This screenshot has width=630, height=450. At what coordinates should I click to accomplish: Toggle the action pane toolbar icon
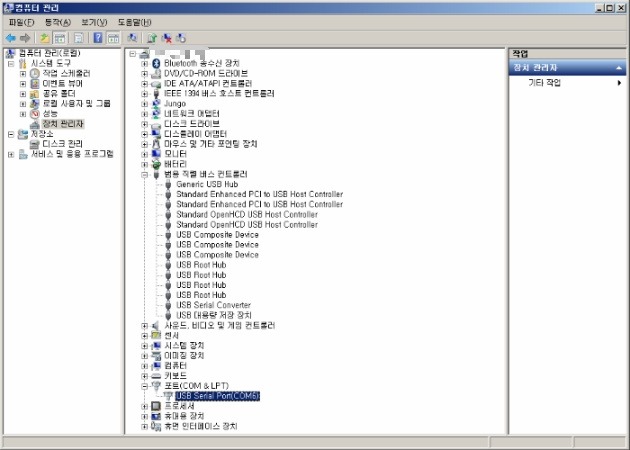pos(114,38)
